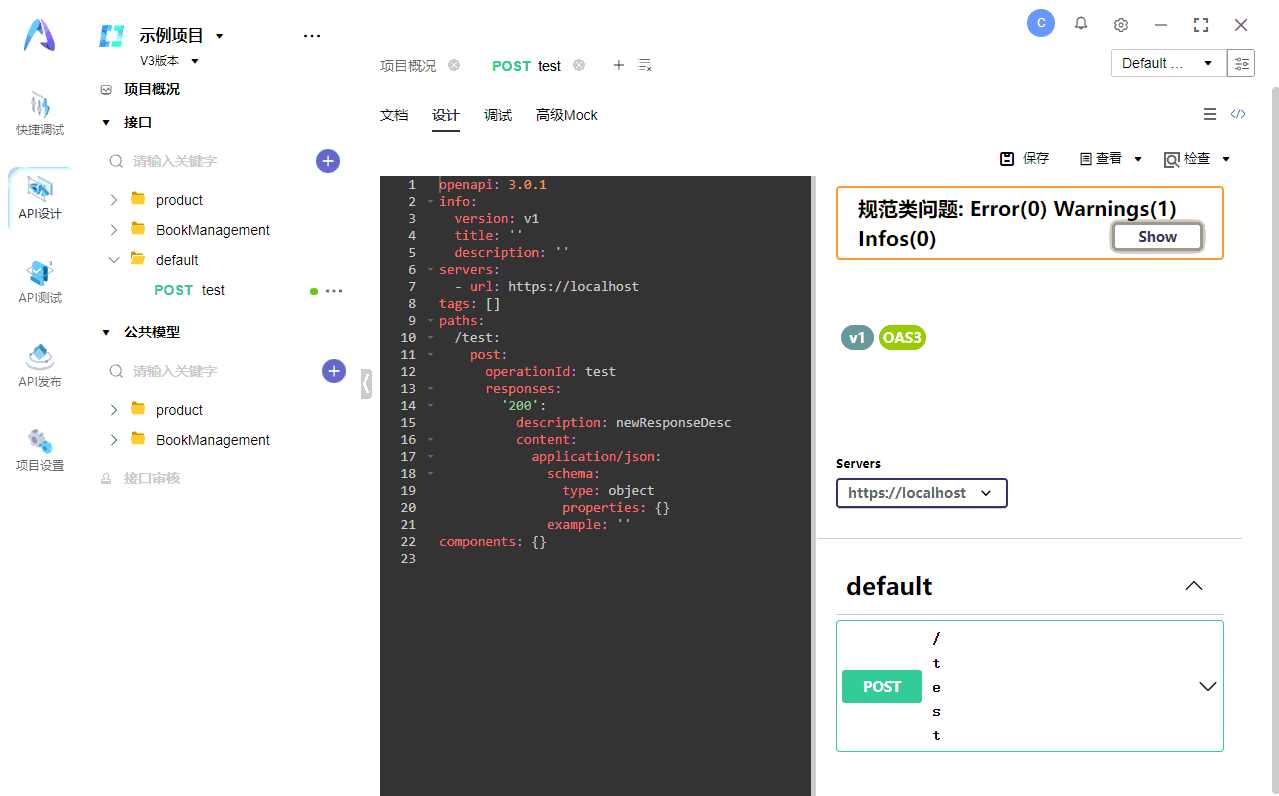Open the project more options ellipsis
Screen dimensions: 1279x796
tap(312, 36)
